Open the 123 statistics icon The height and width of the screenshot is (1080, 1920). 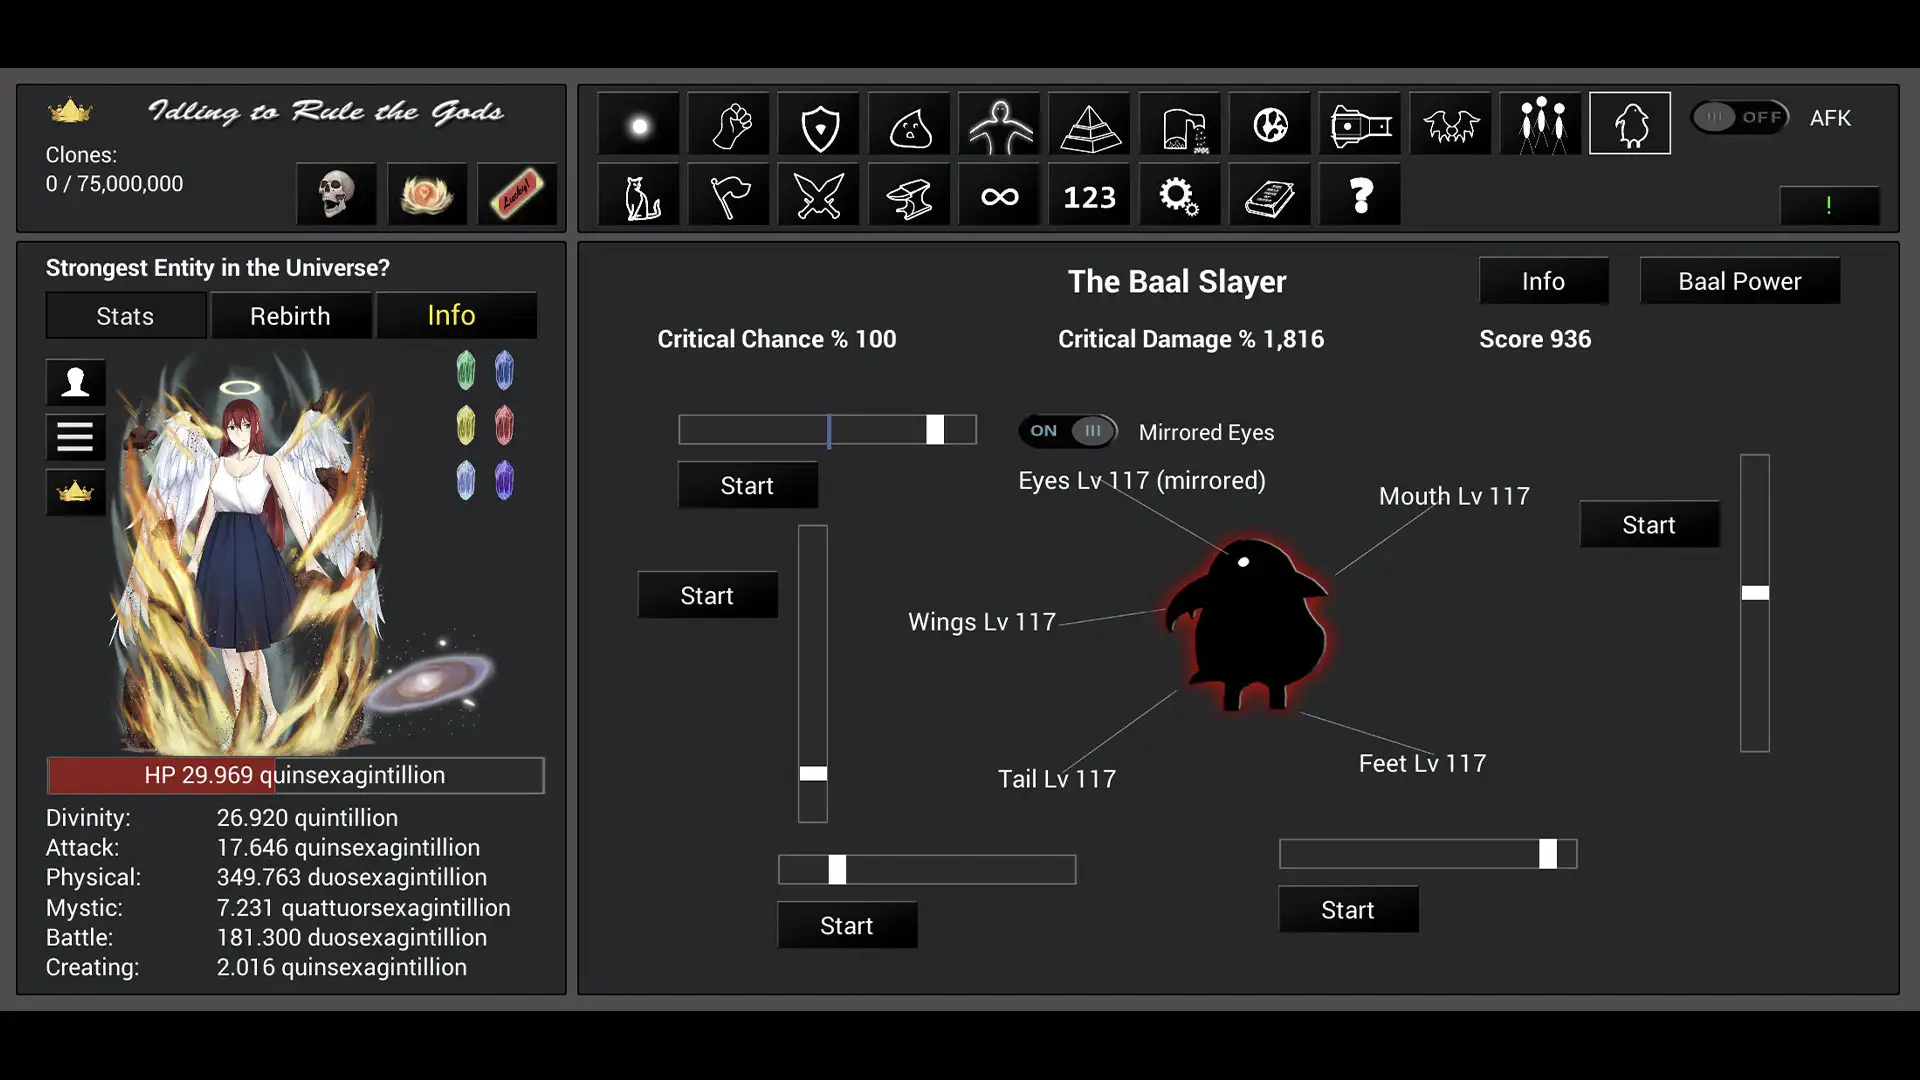(x=1089, y=196)
